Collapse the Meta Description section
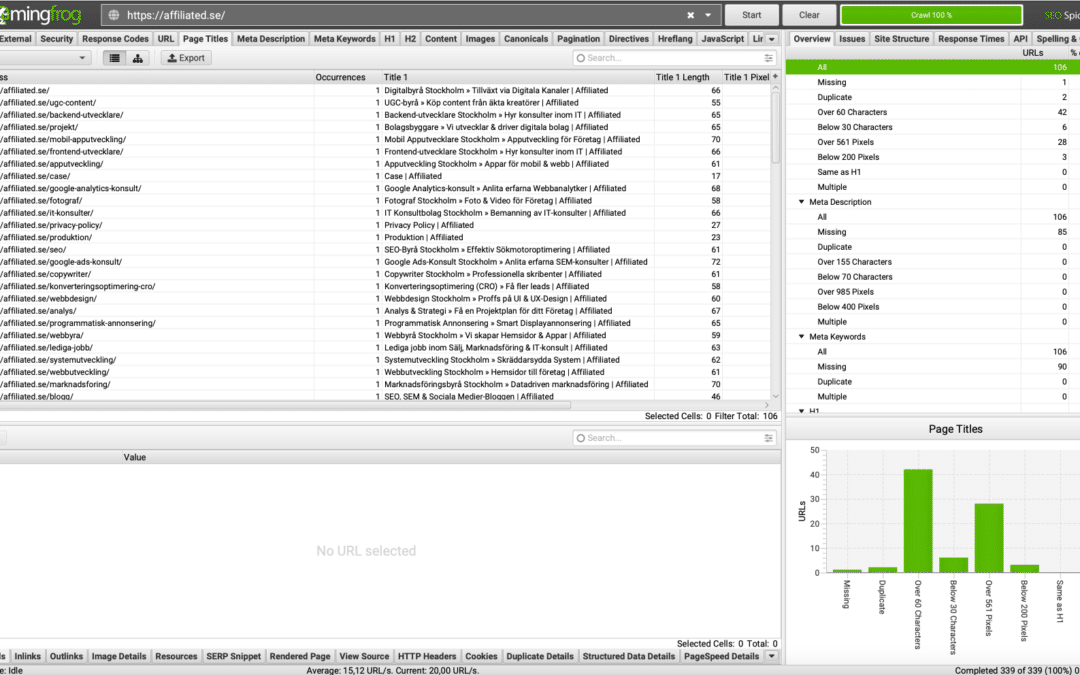The height and width of the screenshot is (675, 1080). [801, 202]
